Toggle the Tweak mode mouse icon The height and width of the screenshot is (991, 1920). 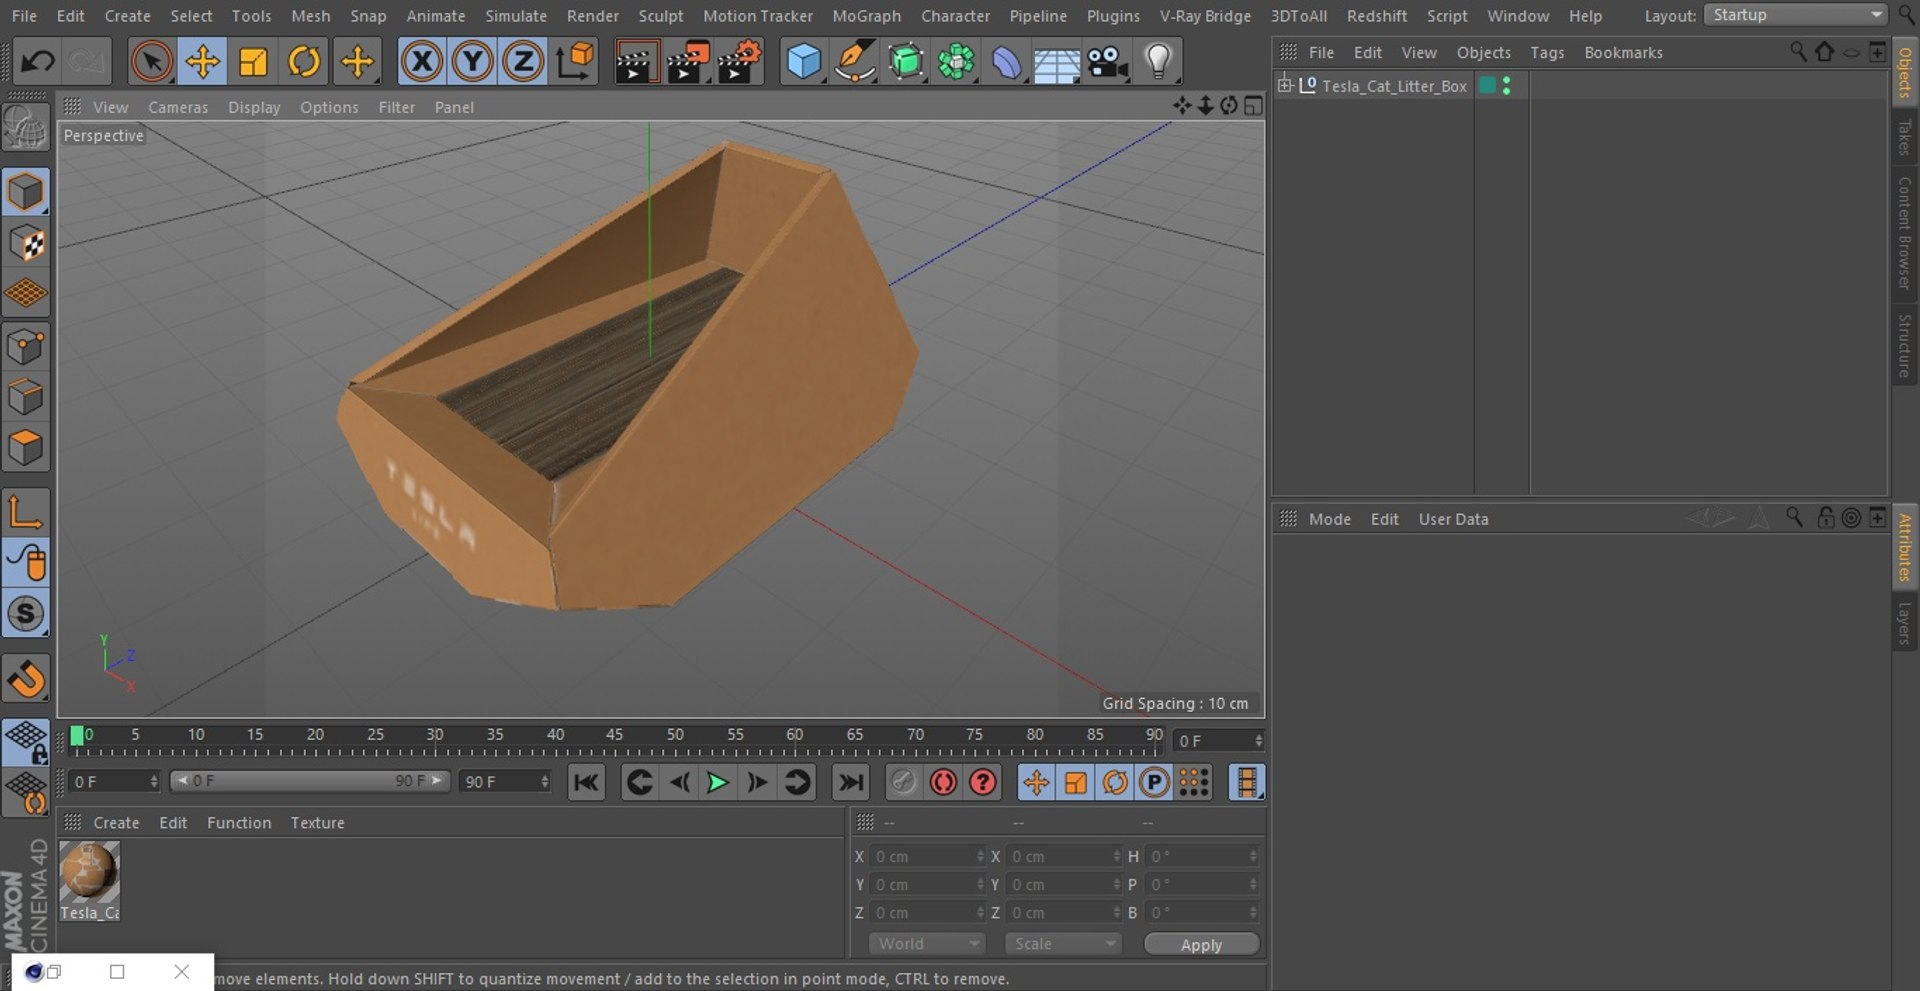[x=25, y=563]
